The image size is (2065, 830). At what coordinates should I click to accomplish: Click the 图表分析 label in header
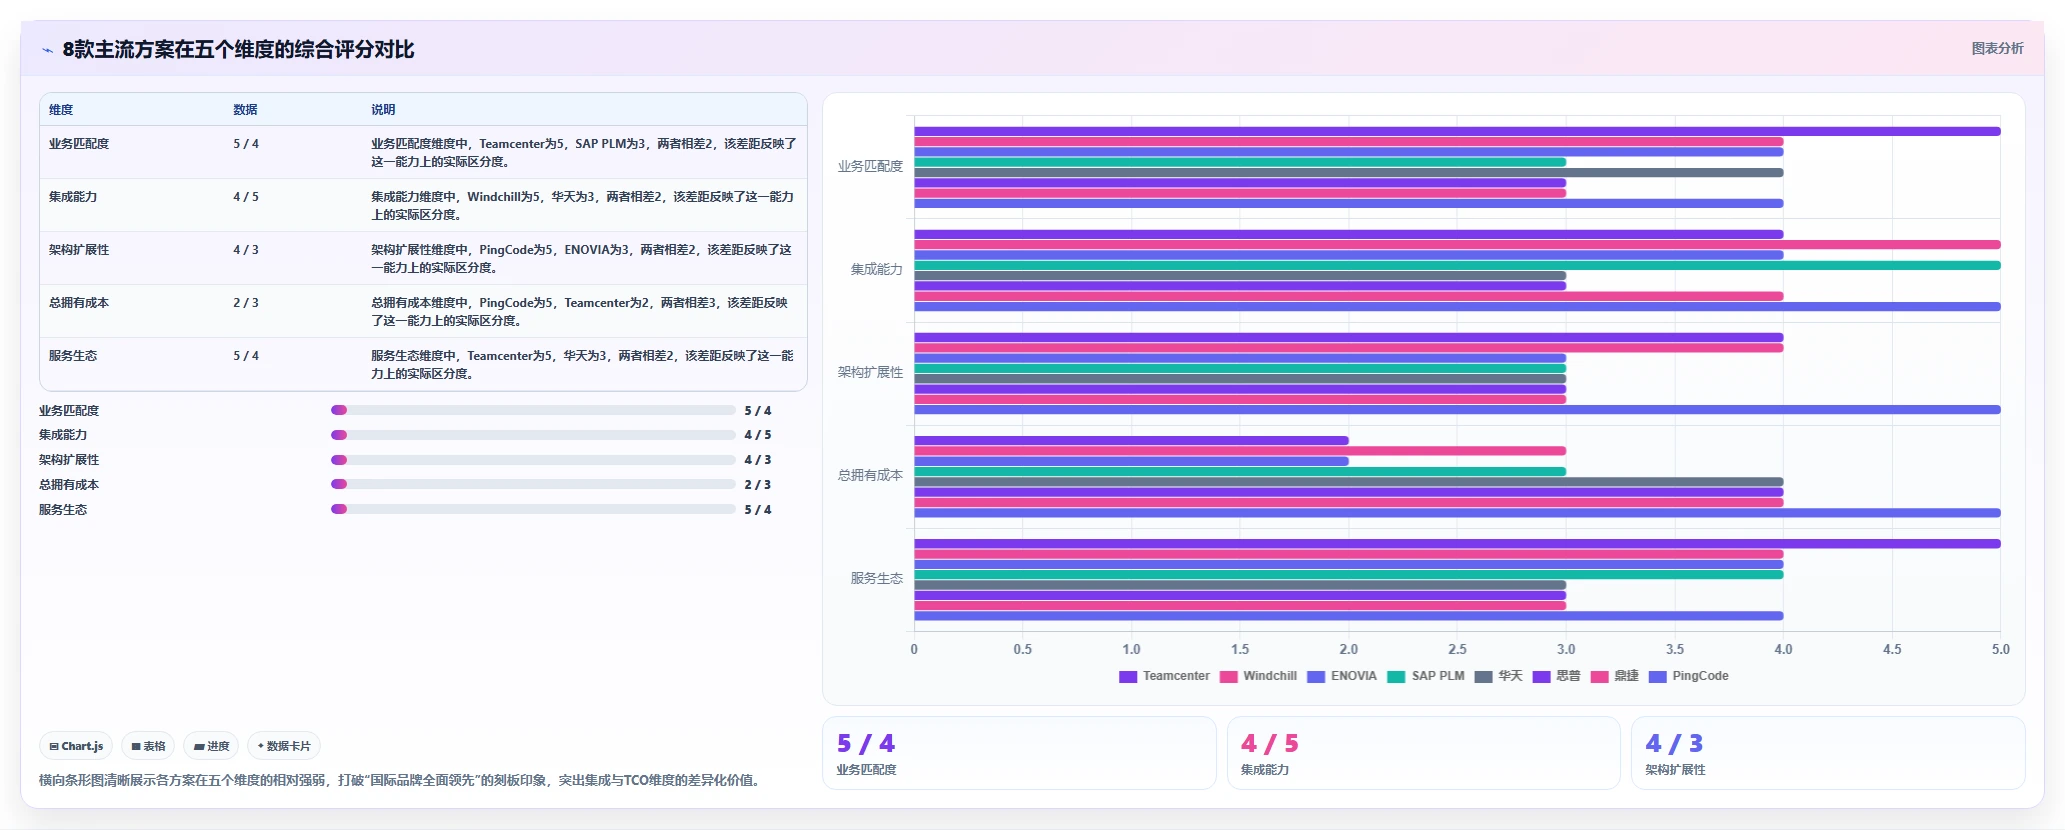tap(1997, 48)
